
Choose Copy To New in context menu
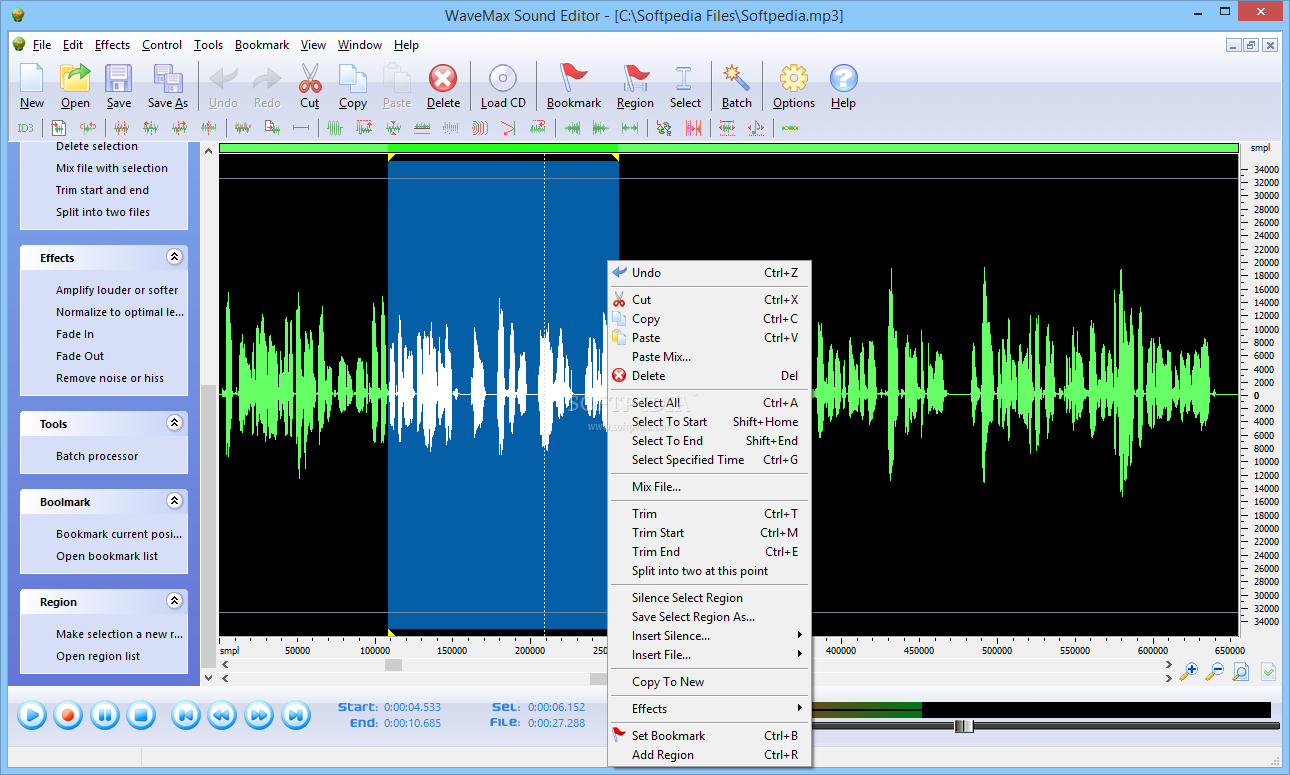(x=709, y=682)
